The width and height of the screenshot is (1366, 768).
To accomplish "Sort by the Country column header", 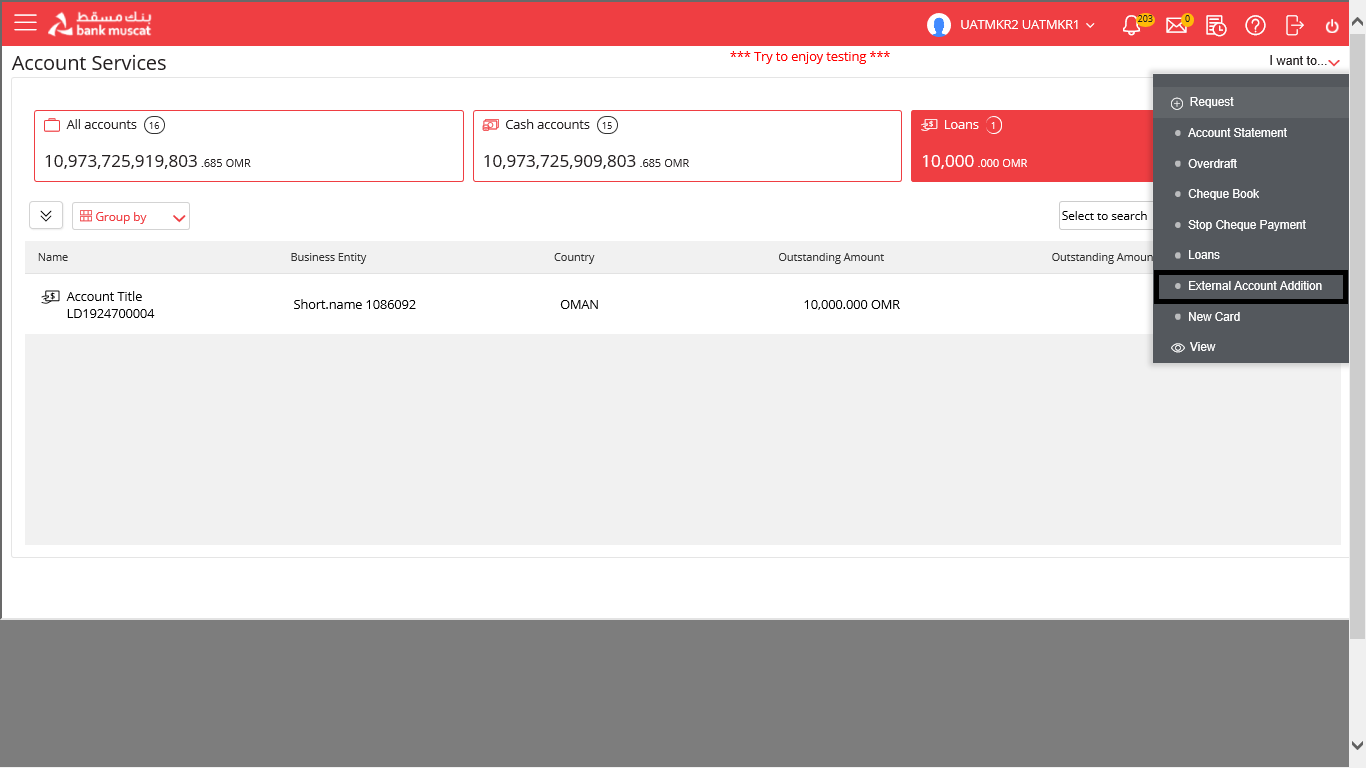I will [x=574, y=257].
